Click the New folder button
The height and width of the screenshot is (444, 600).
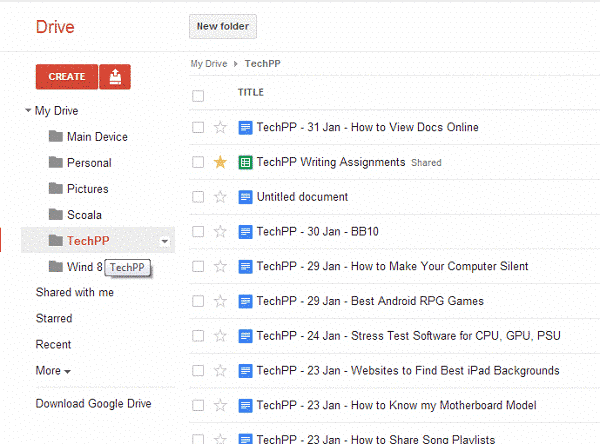point(223,26)
